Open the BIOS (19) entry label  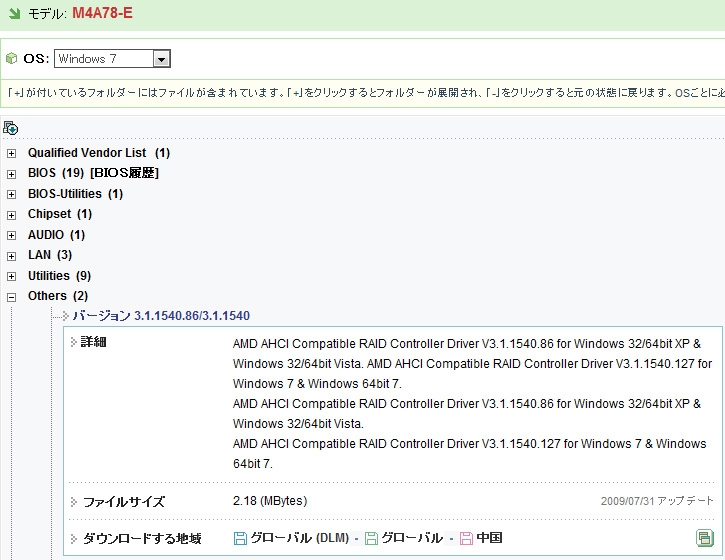(x=56, y=173)
